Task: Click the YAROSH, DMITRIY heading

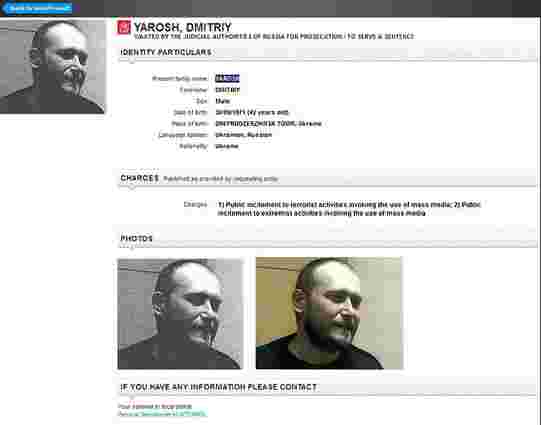Action: [183, 27]
